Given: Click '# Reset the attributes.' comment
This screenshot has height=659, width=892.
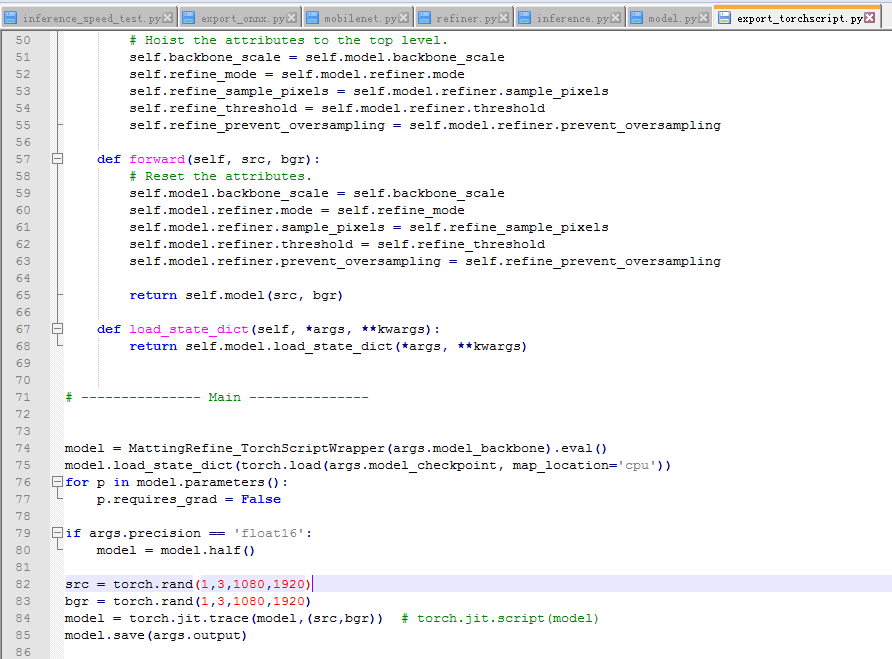Looking at the screenshot, I should [x=221, y=176].
